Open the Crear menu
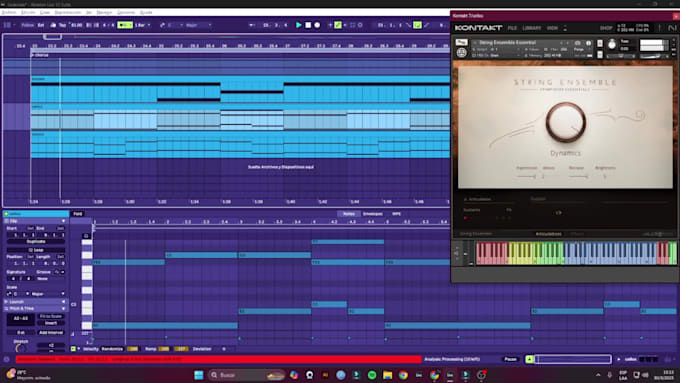 tap(45, 13)
